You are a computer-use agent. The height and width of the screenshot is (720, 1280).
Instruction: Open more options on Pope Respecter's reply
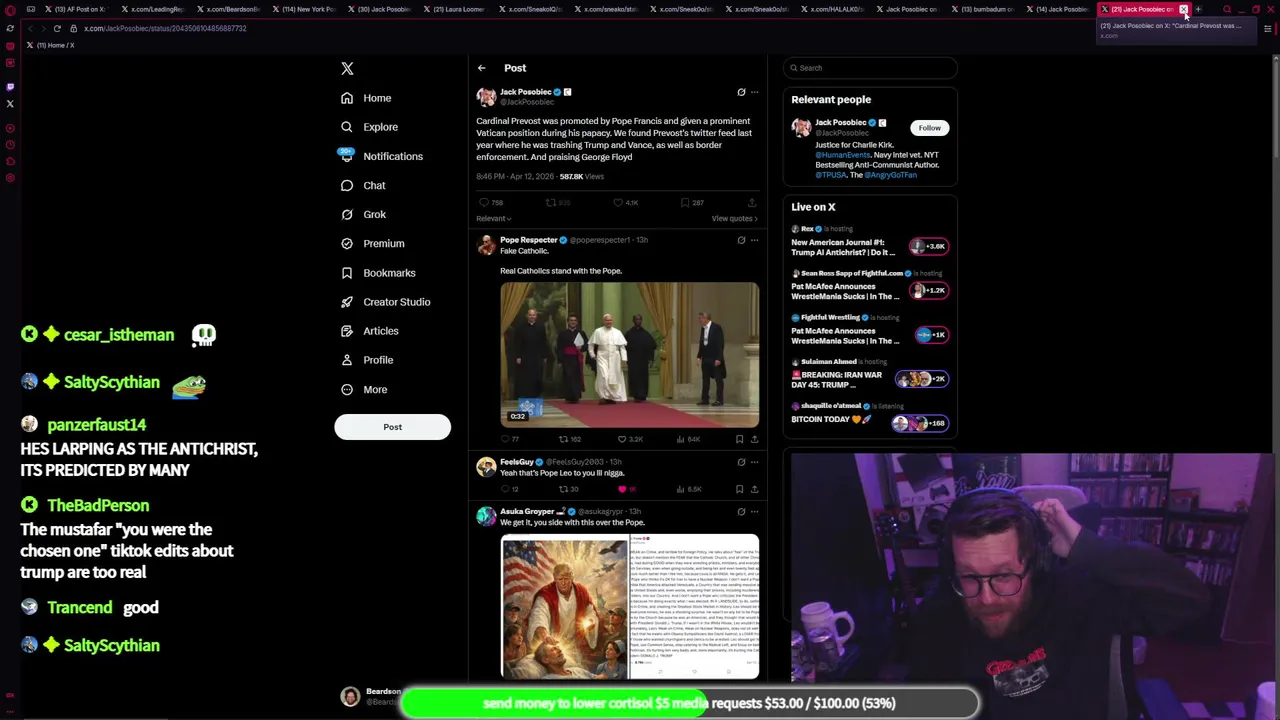(x=755, y=240)
